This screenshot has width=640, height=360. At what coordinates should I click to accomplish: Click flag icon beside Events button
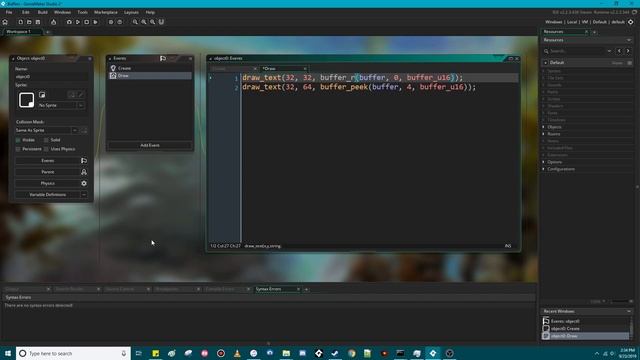pos(84,160)
